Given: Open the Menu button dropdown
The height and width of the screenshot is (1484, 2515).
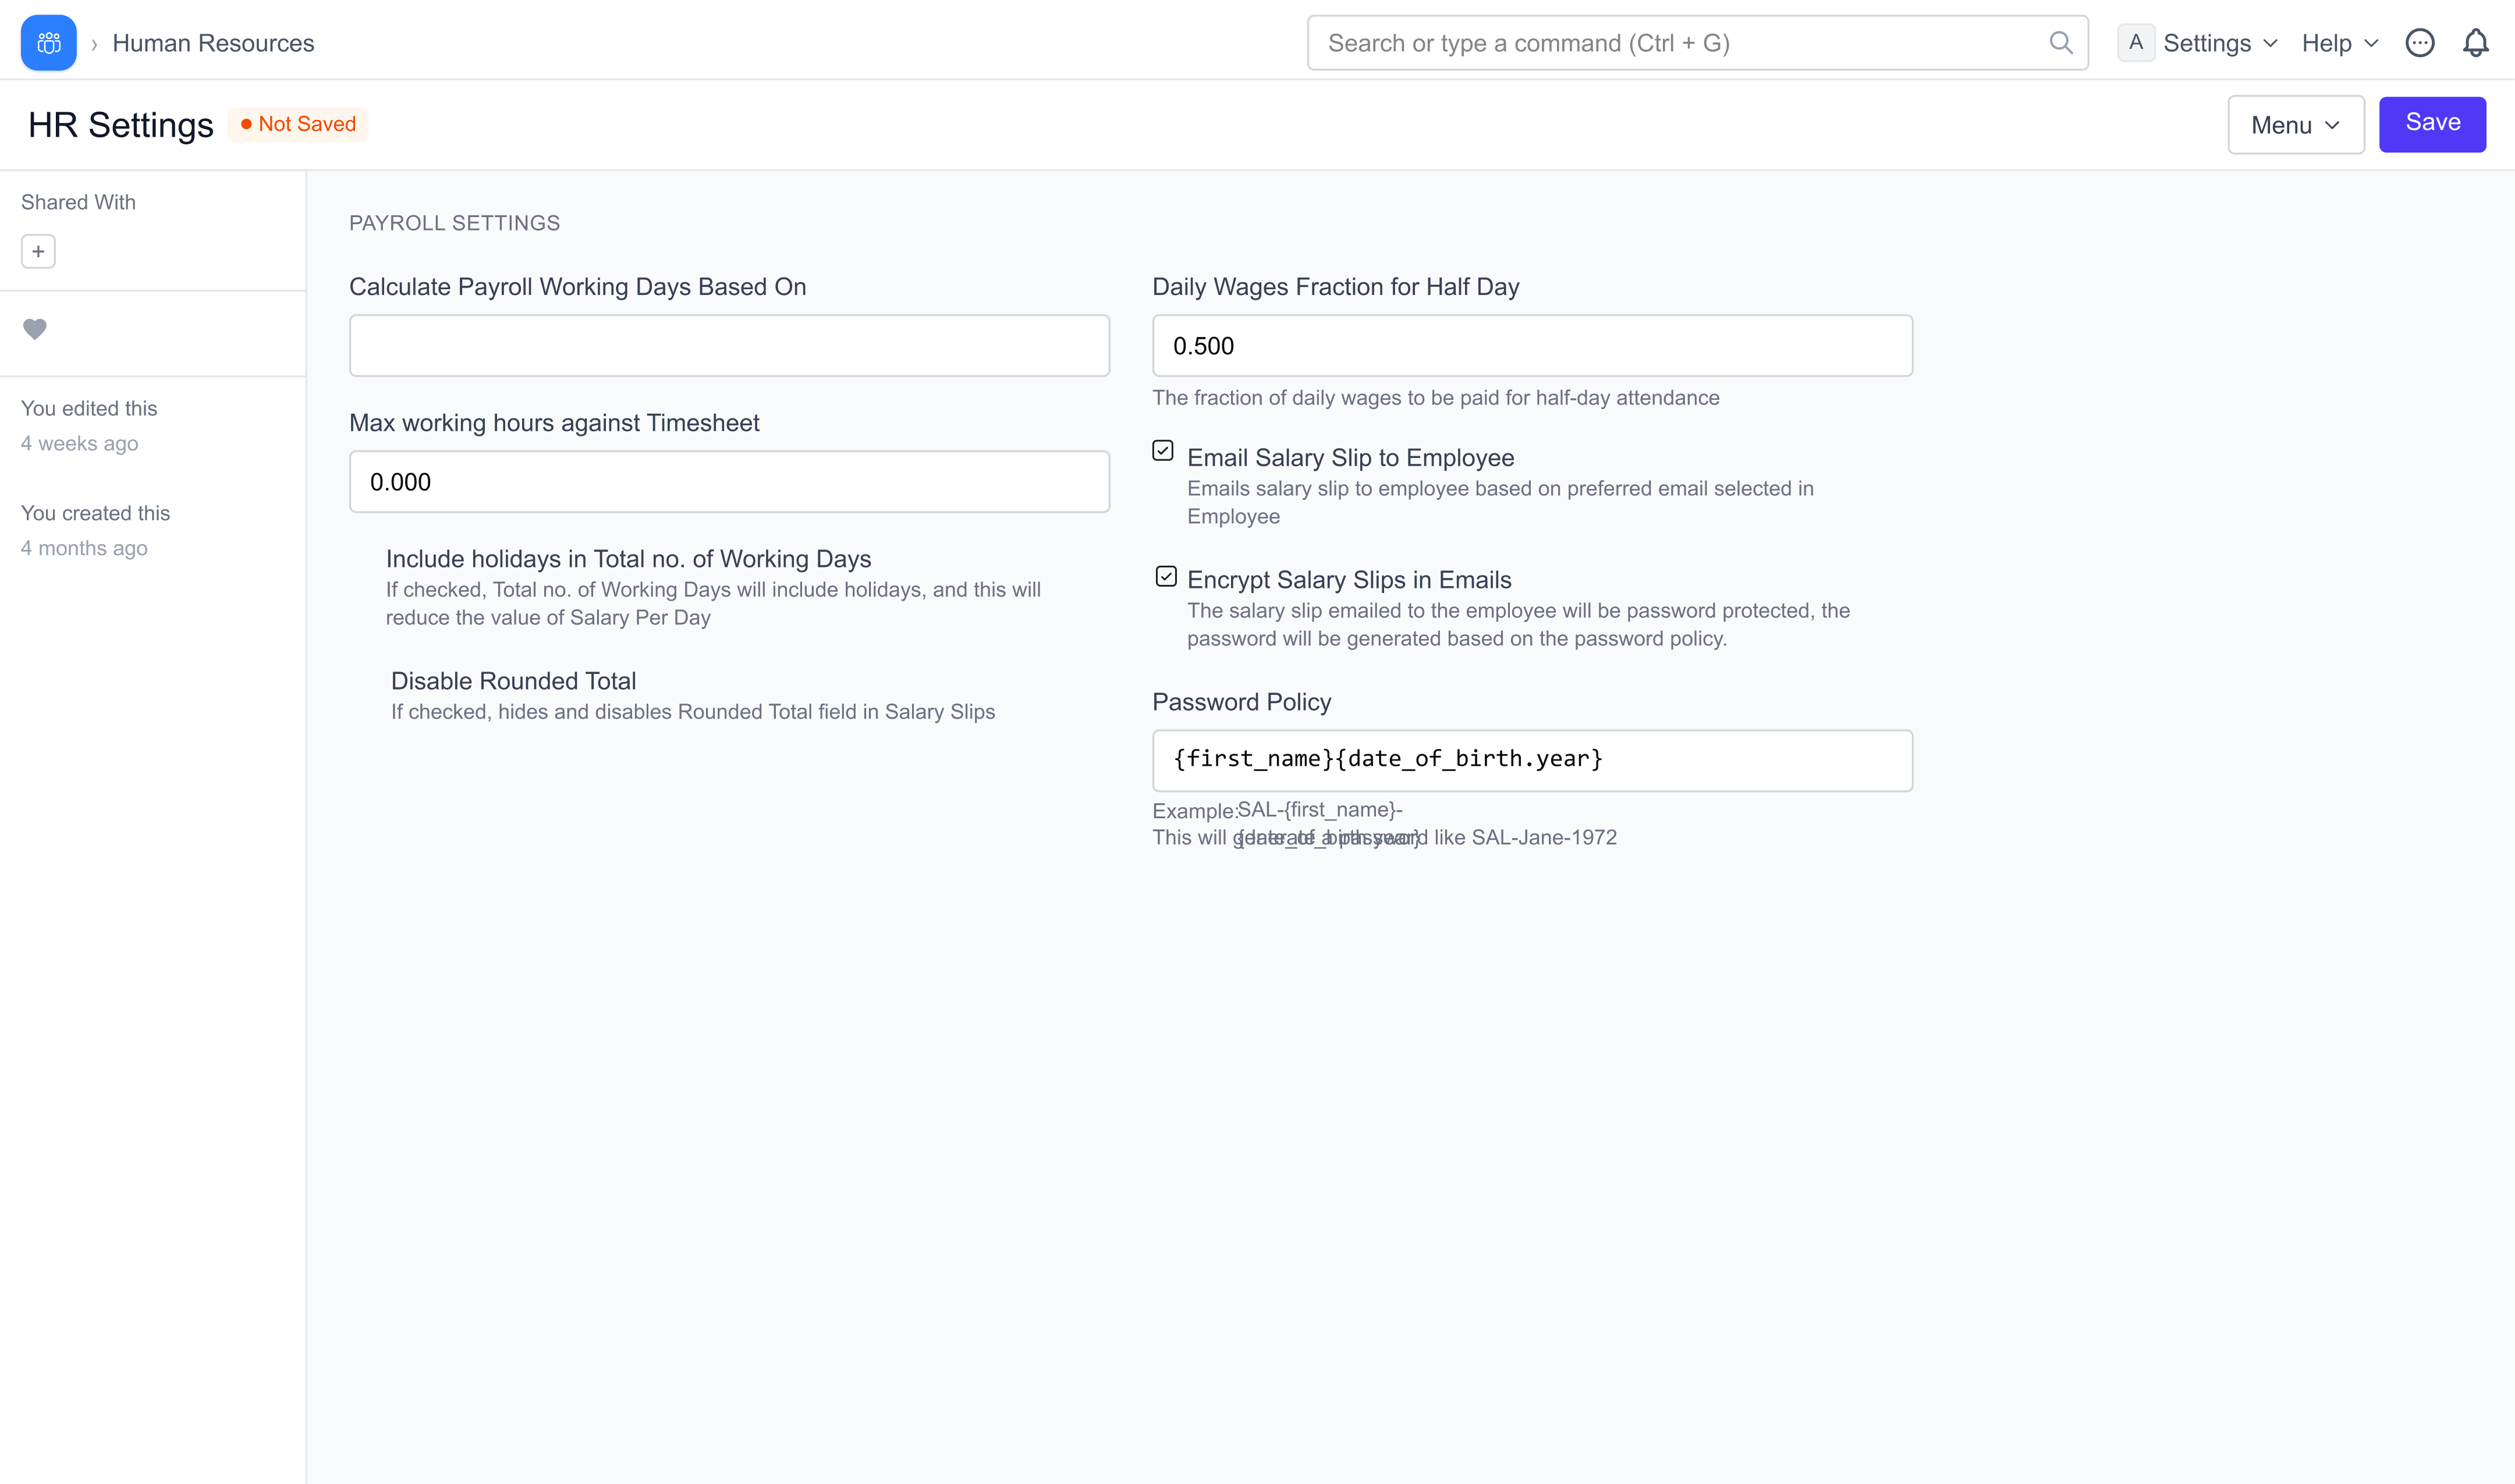Looking at the screenshot, I should click(2295, 125).
